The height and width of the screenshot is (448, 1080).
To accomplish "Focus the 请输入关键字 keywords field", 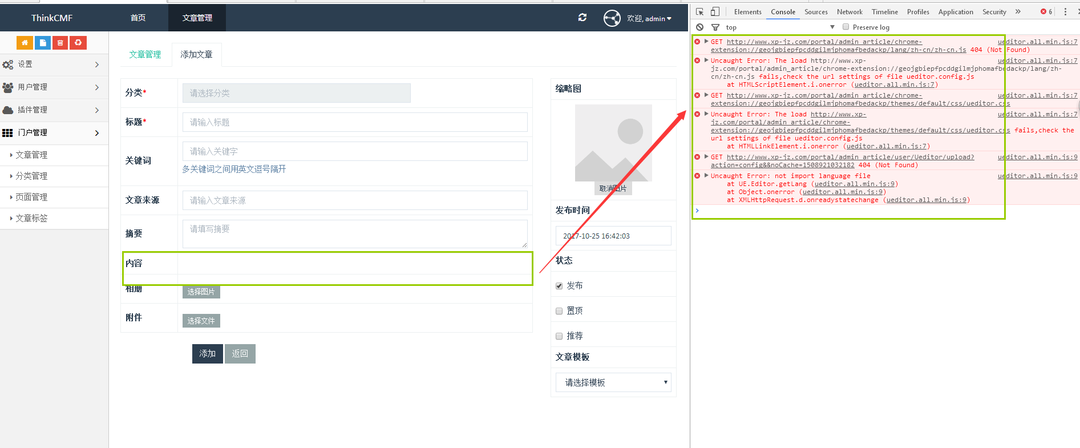I will pos(355,151).
